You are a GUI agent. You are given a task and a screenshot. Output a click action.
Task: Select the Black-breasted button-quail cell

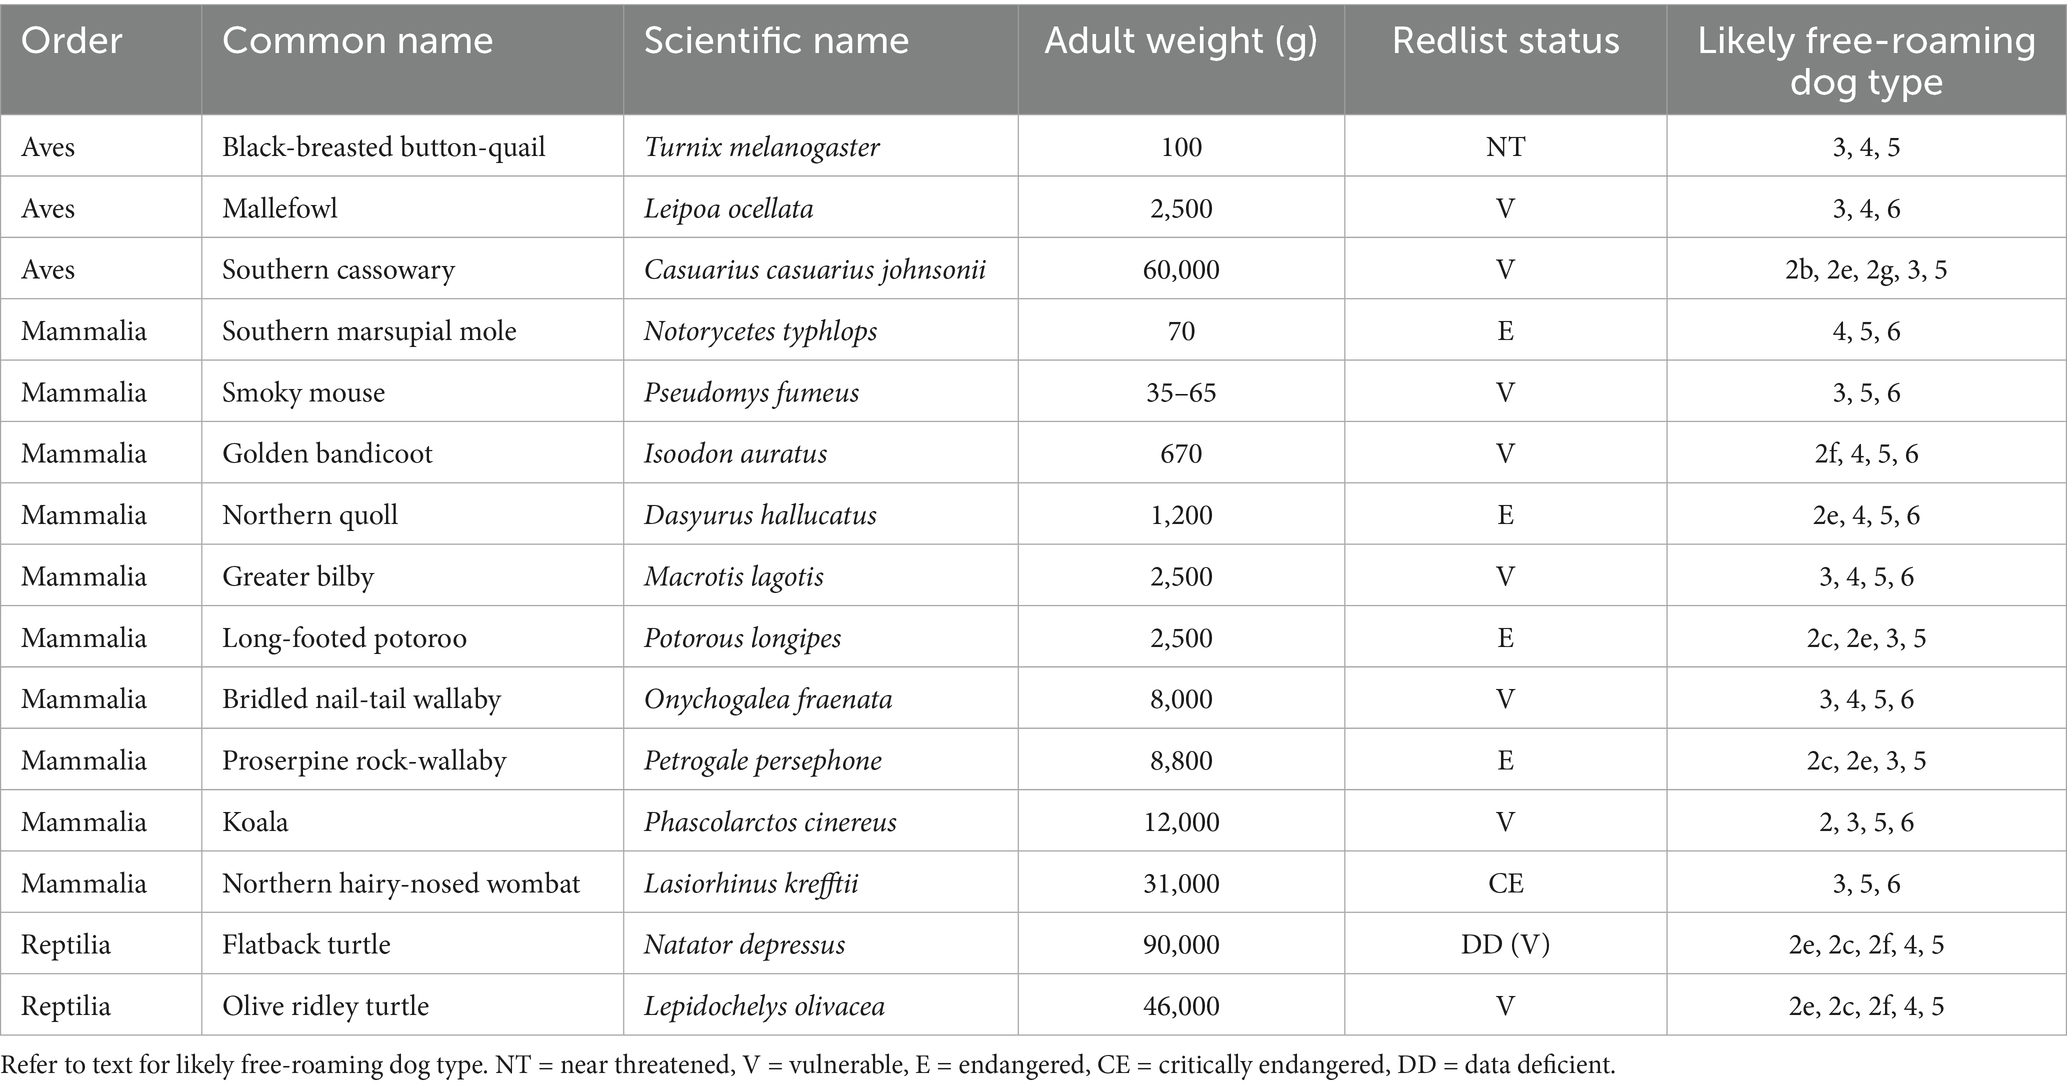(384, 147)
